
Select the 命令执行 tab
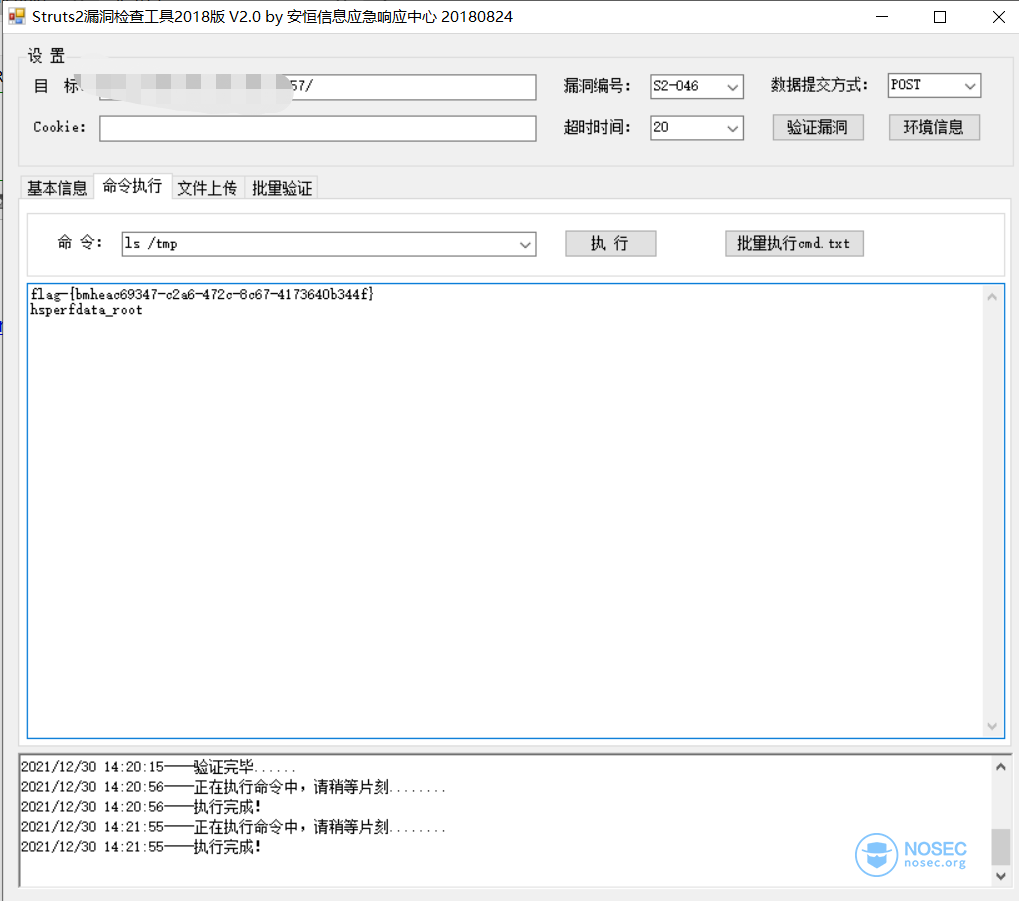[x=133, y=186]
